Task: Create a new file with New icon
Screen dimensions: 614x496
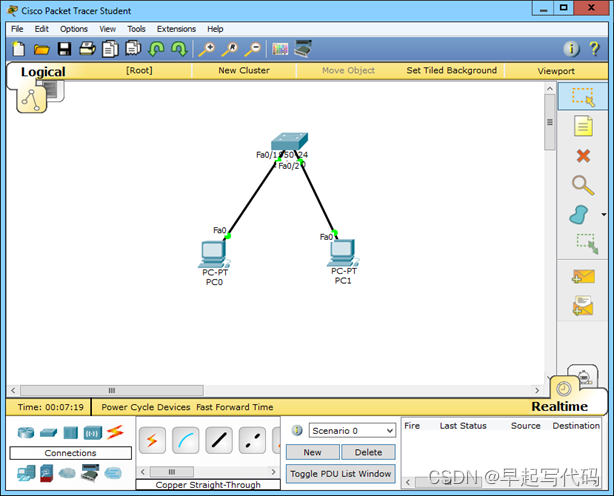Action: pyautogui.click(x=18, y=49)
